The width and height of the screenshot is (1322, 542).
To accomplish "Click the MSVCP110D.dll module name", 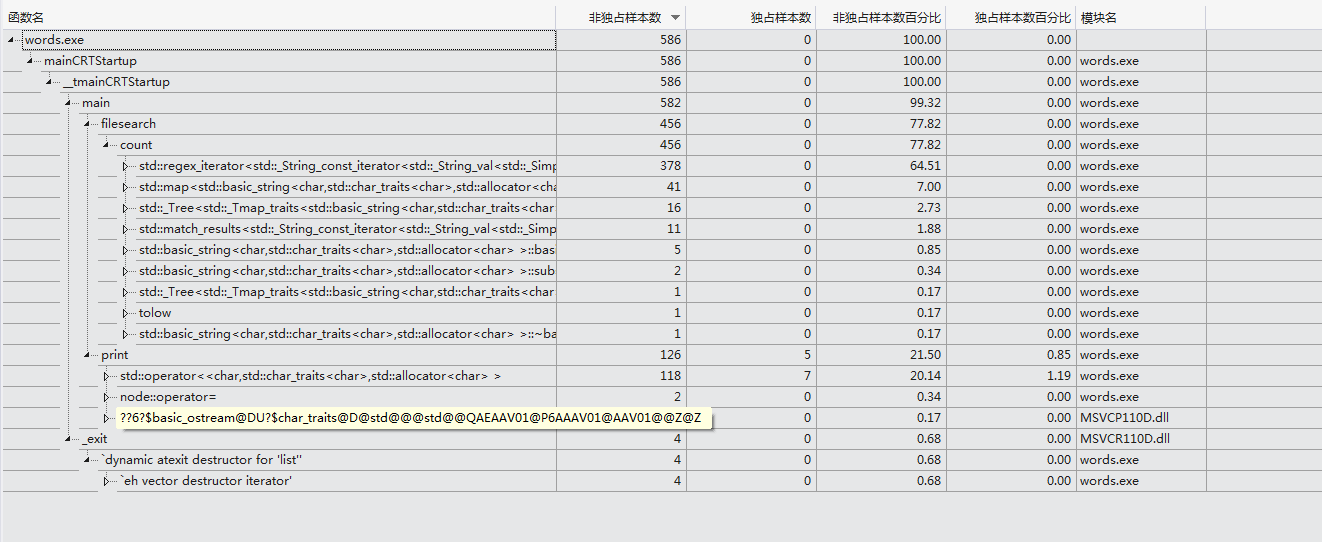I will (1125, 418).
